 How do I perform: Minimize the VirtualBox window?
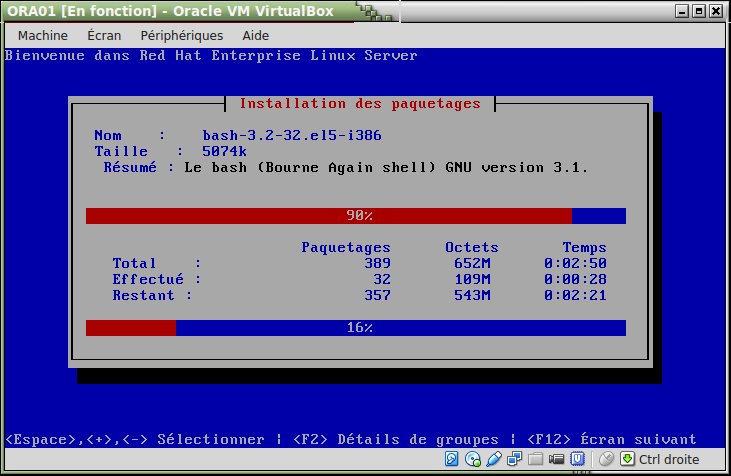682,11
